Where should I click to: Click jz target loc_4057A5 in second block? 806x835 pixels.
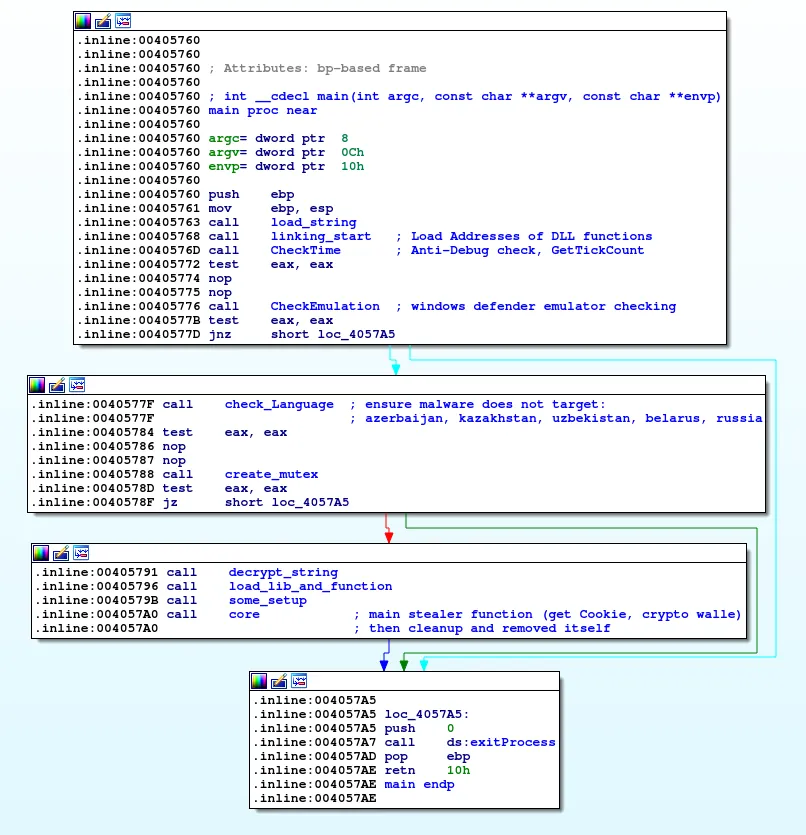tap(310, 502)
